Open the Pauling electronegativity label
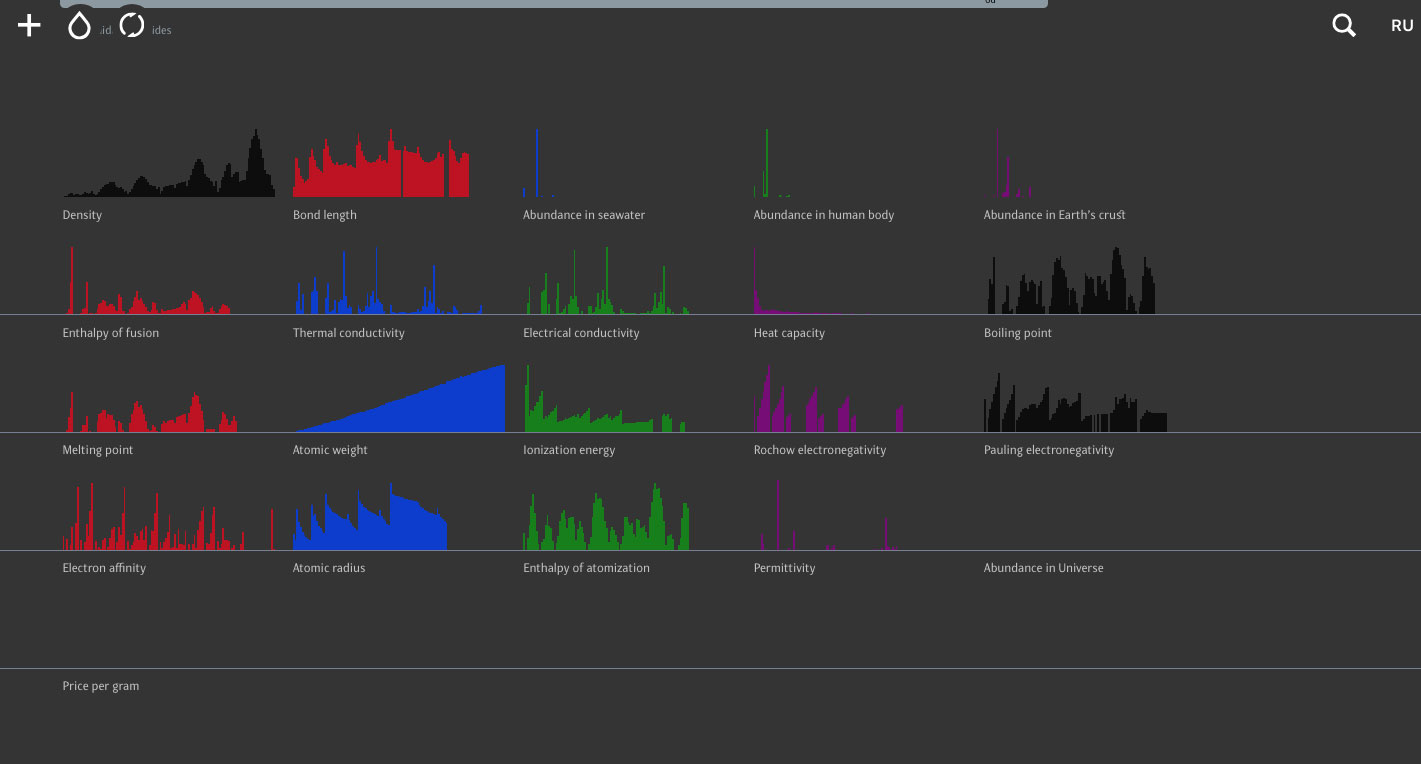Viewport: 1421px width, 764px height. click(x=1048, y=450)
